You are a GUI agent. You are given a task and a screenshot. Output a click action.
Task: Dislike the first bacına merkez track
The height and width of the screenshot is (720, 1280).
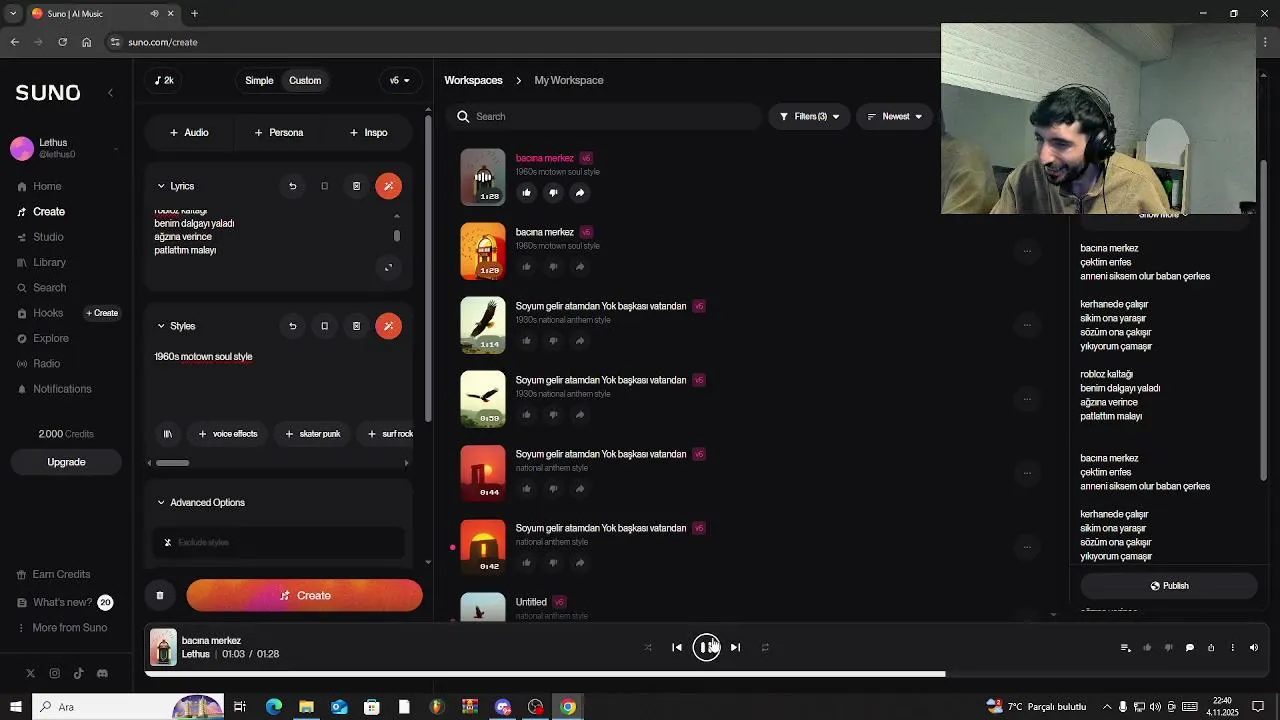click(553, 193)
